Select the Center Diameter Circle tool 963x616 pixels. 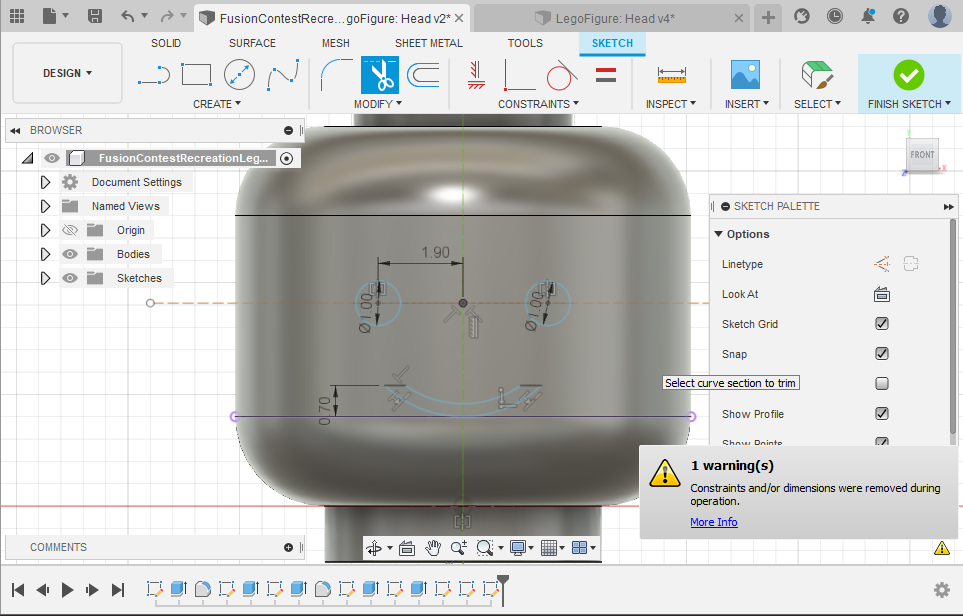click(x=239, y=75)
